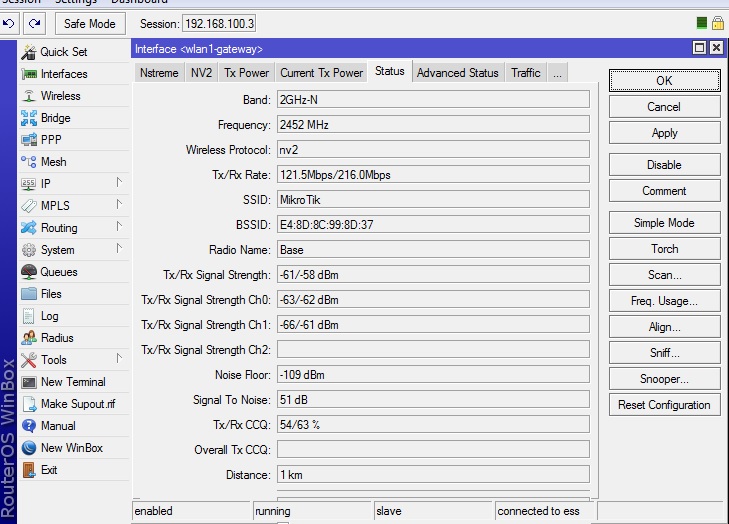This screenshot has height=524, width=729.
Task: Open the IP icon in sidebar
Action: click(x=28, y=184)
